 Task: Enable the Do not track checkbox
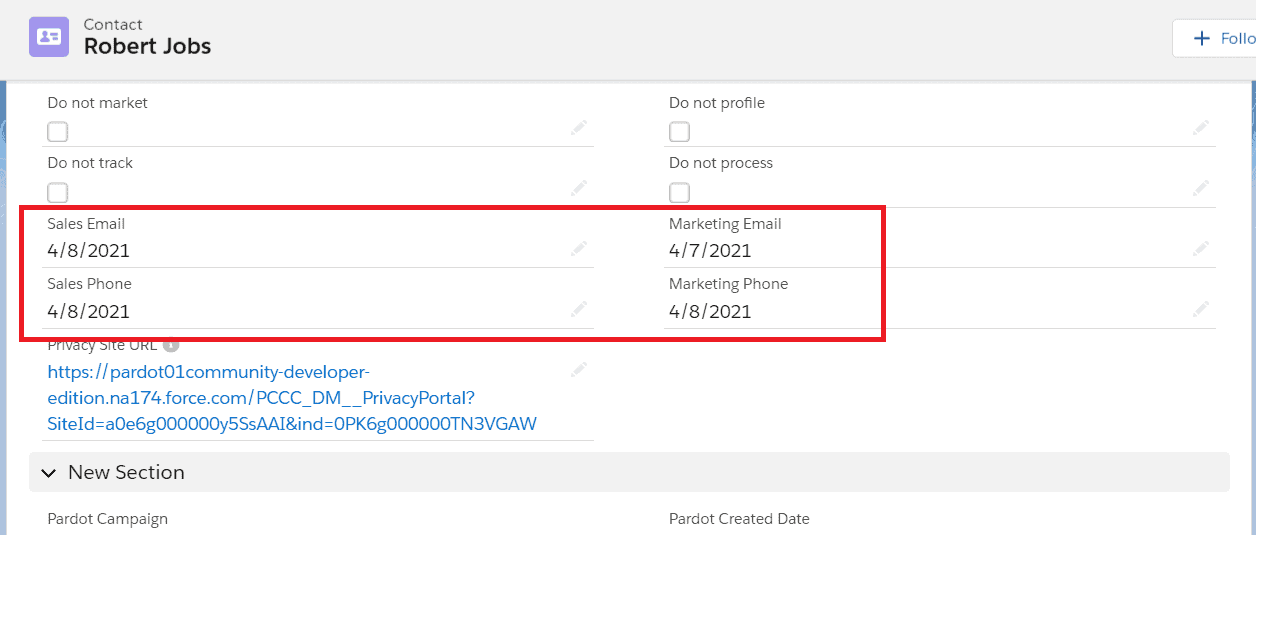pyautogui.click(x=57, y=192)
